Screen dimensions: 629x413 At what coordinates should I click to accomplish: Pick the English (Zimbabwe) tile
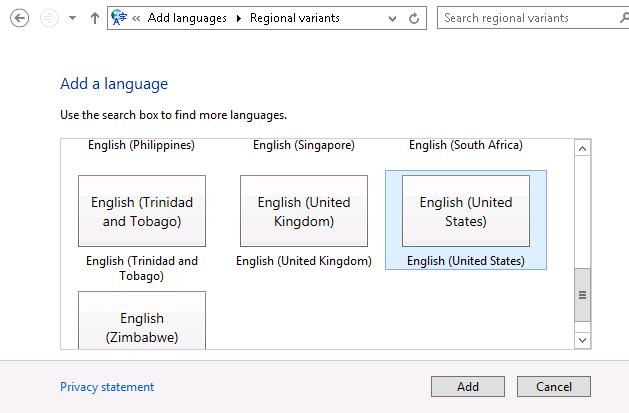142,322
